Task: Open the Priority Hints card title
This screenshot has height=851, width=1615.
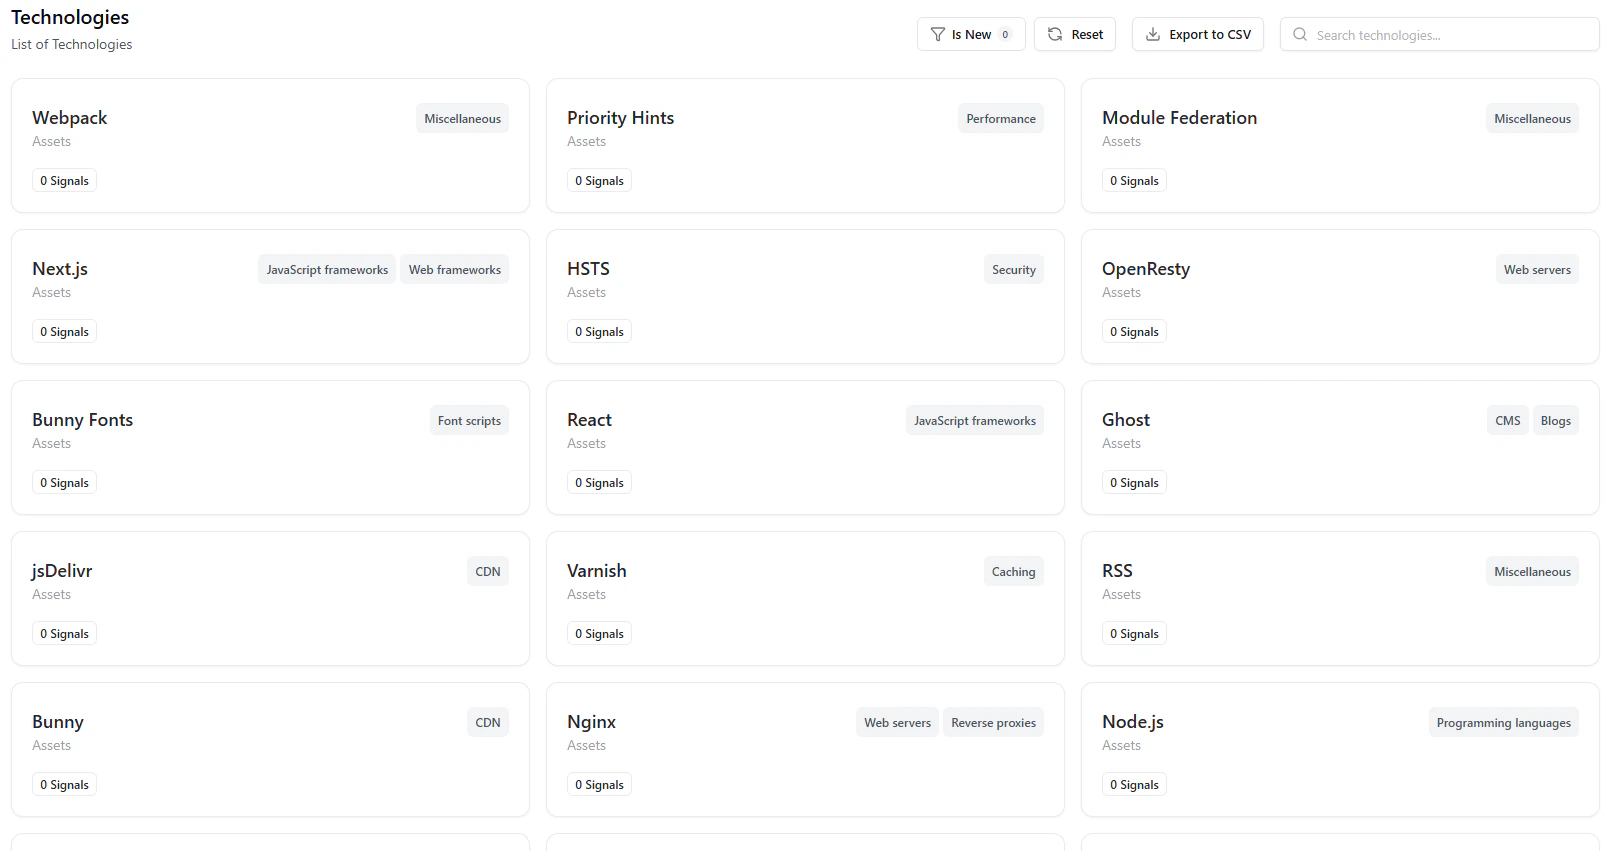Action: click(x=620, y=118)
